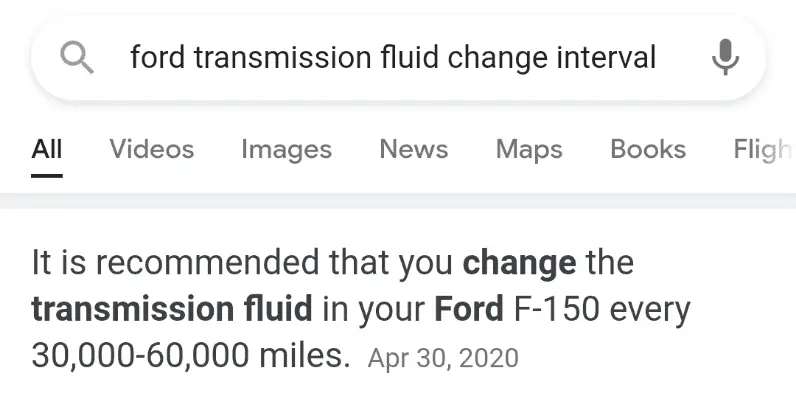Open the Images tab
This screenshot has height=415, width=796.
tap(286, 150)
